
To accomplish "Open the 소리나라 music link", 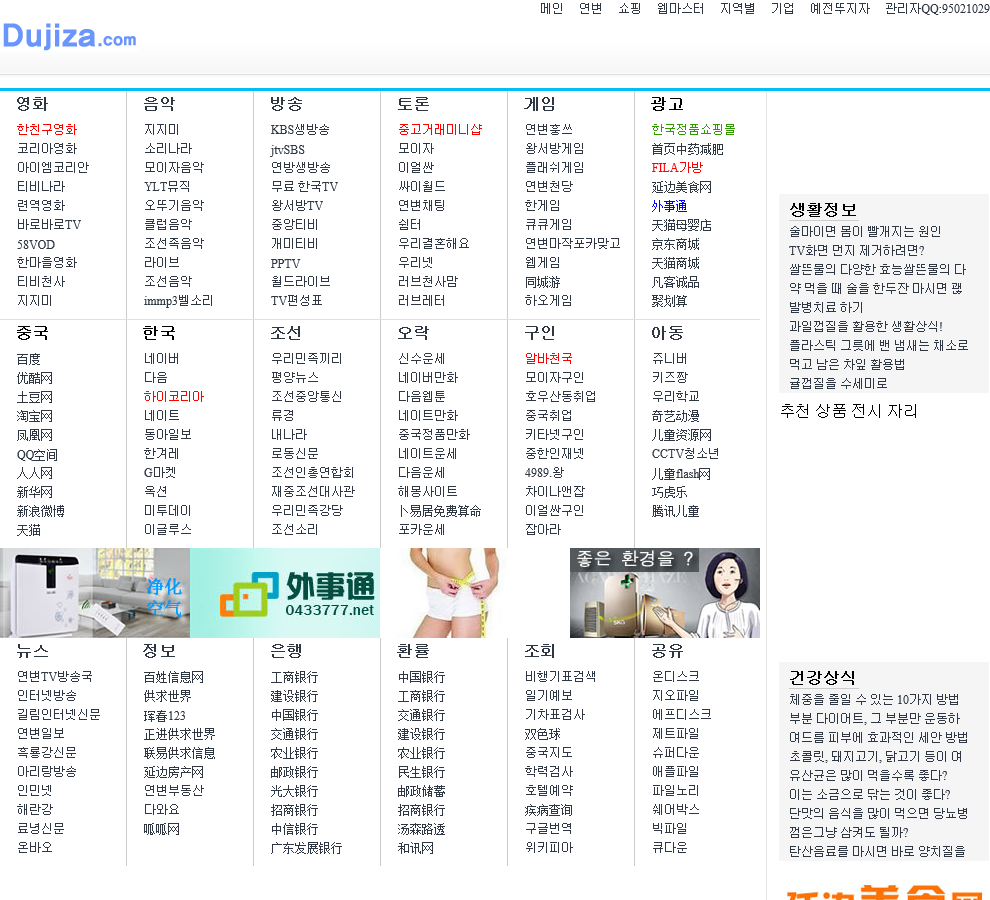I will (168, 148).
